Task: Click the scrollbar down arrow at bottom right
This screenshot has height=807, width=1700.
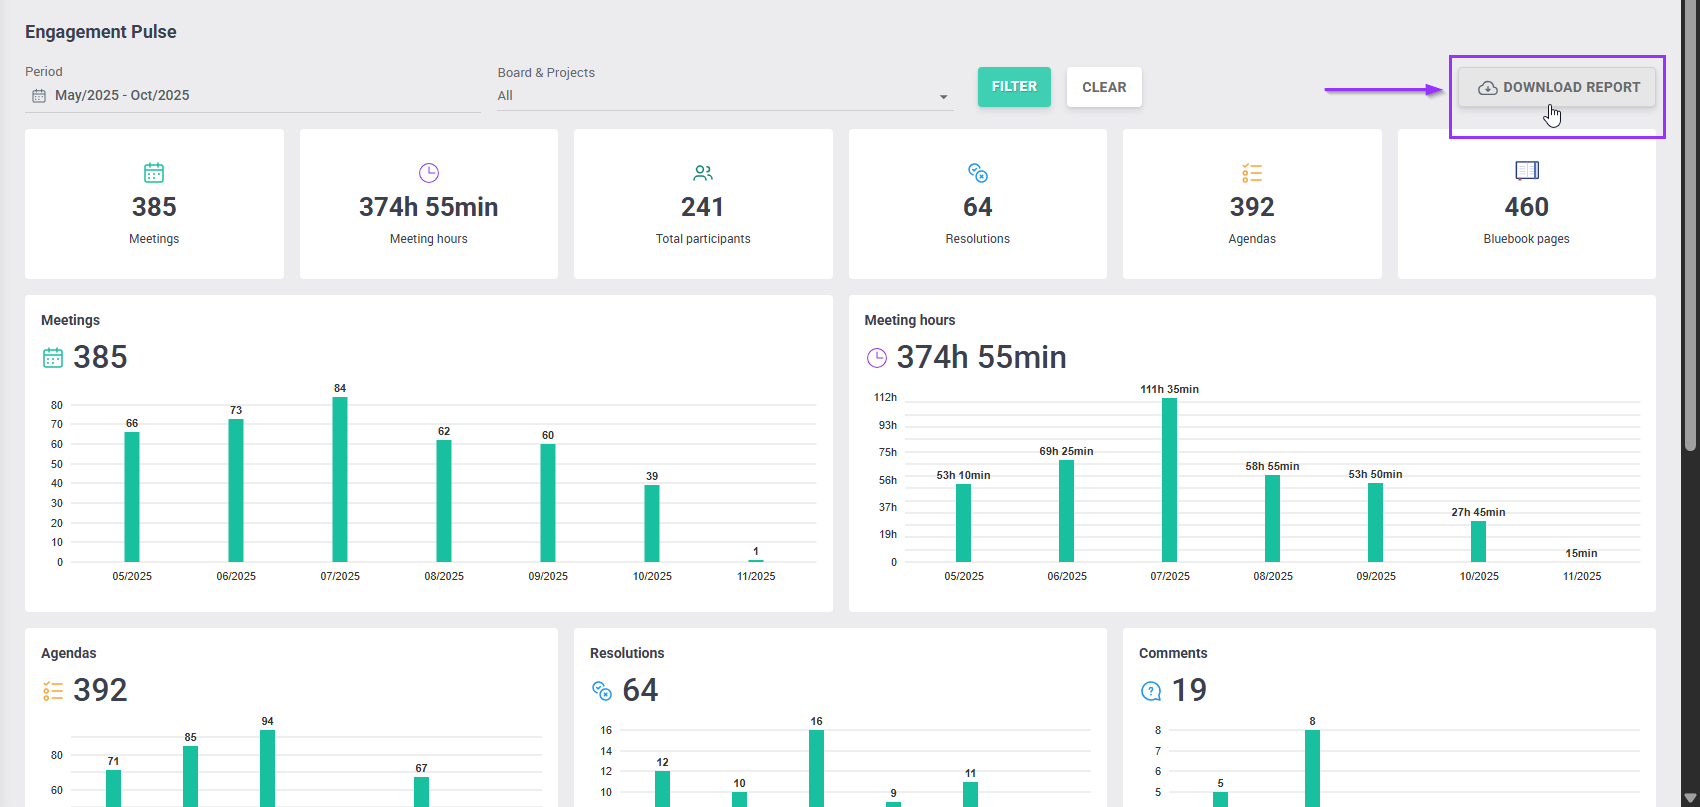Action: pos(1691,798)
